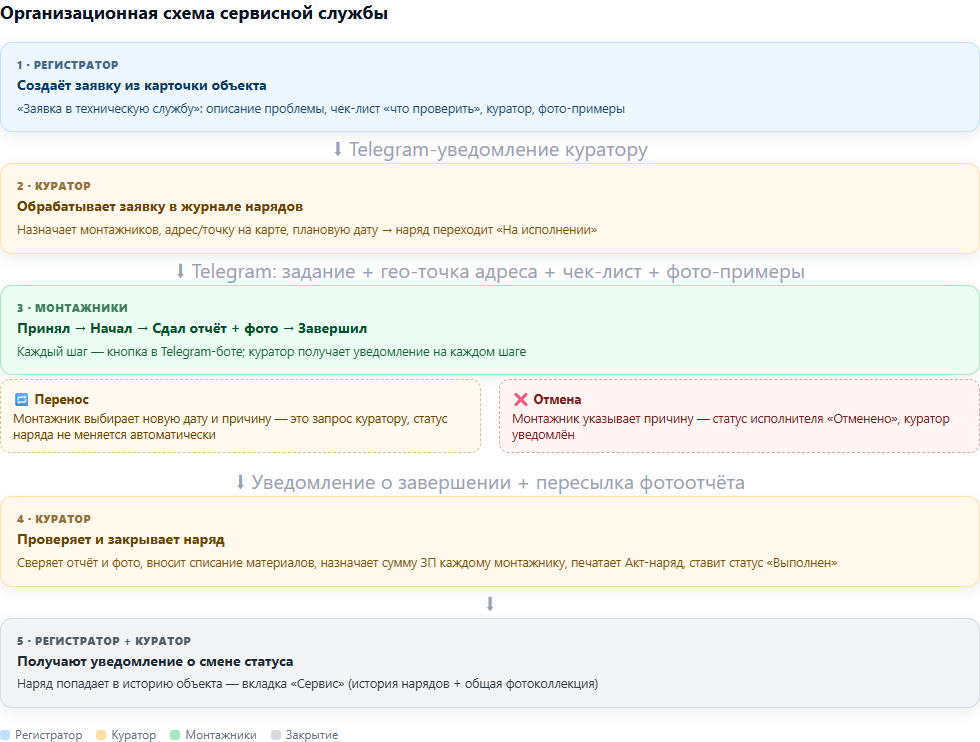Click the Отмена card title
Viewport: 980px width, 742px height.
point(557,399)
